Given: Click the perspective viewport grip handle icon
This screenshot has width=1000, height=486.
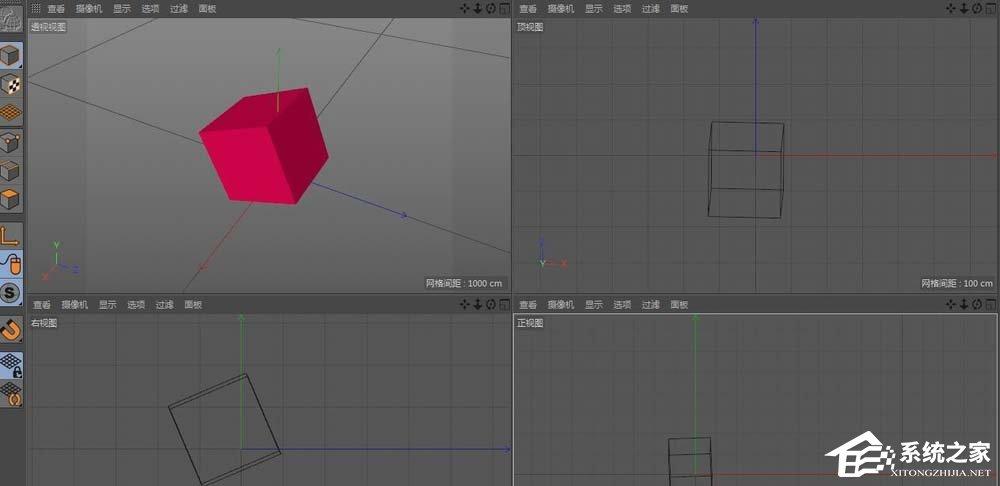Looking at the screenshot, I should tap(36, 8).
